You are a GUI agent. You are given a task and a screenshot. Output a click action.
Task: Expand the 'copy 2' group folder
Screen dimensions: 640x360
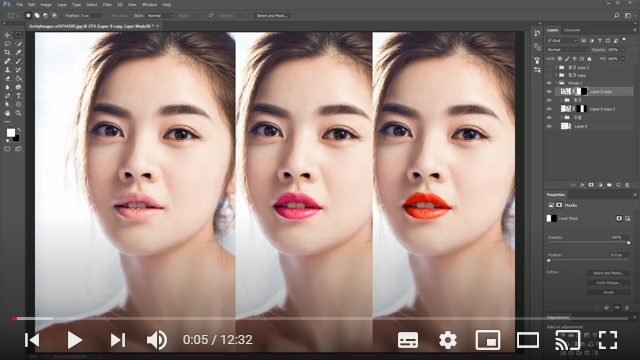pyautogui.click(x=556, y=67)
